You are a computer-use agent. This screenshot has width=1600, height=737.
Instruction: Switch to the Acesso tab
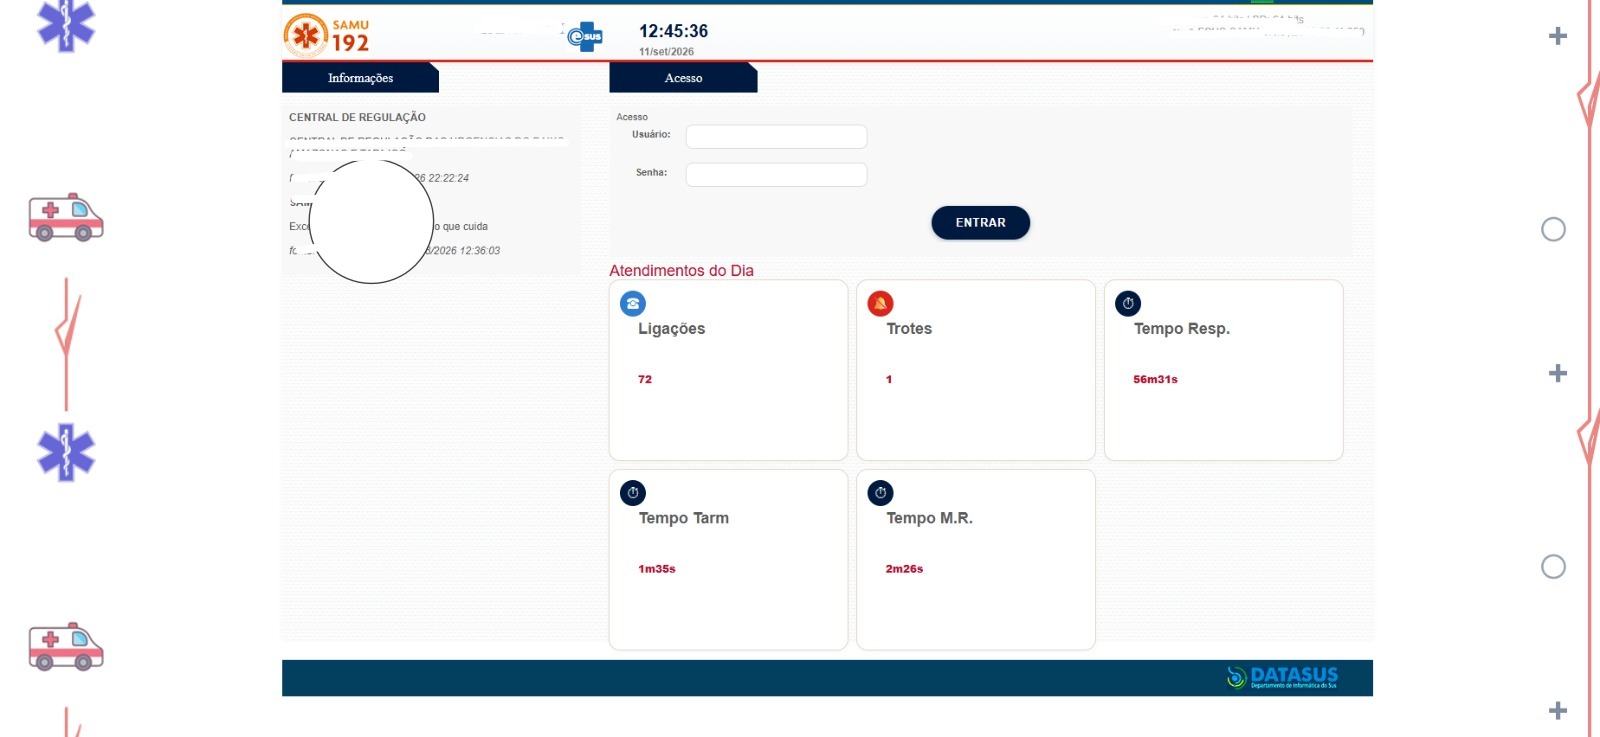pyautogui.click(x=683, y=78)
